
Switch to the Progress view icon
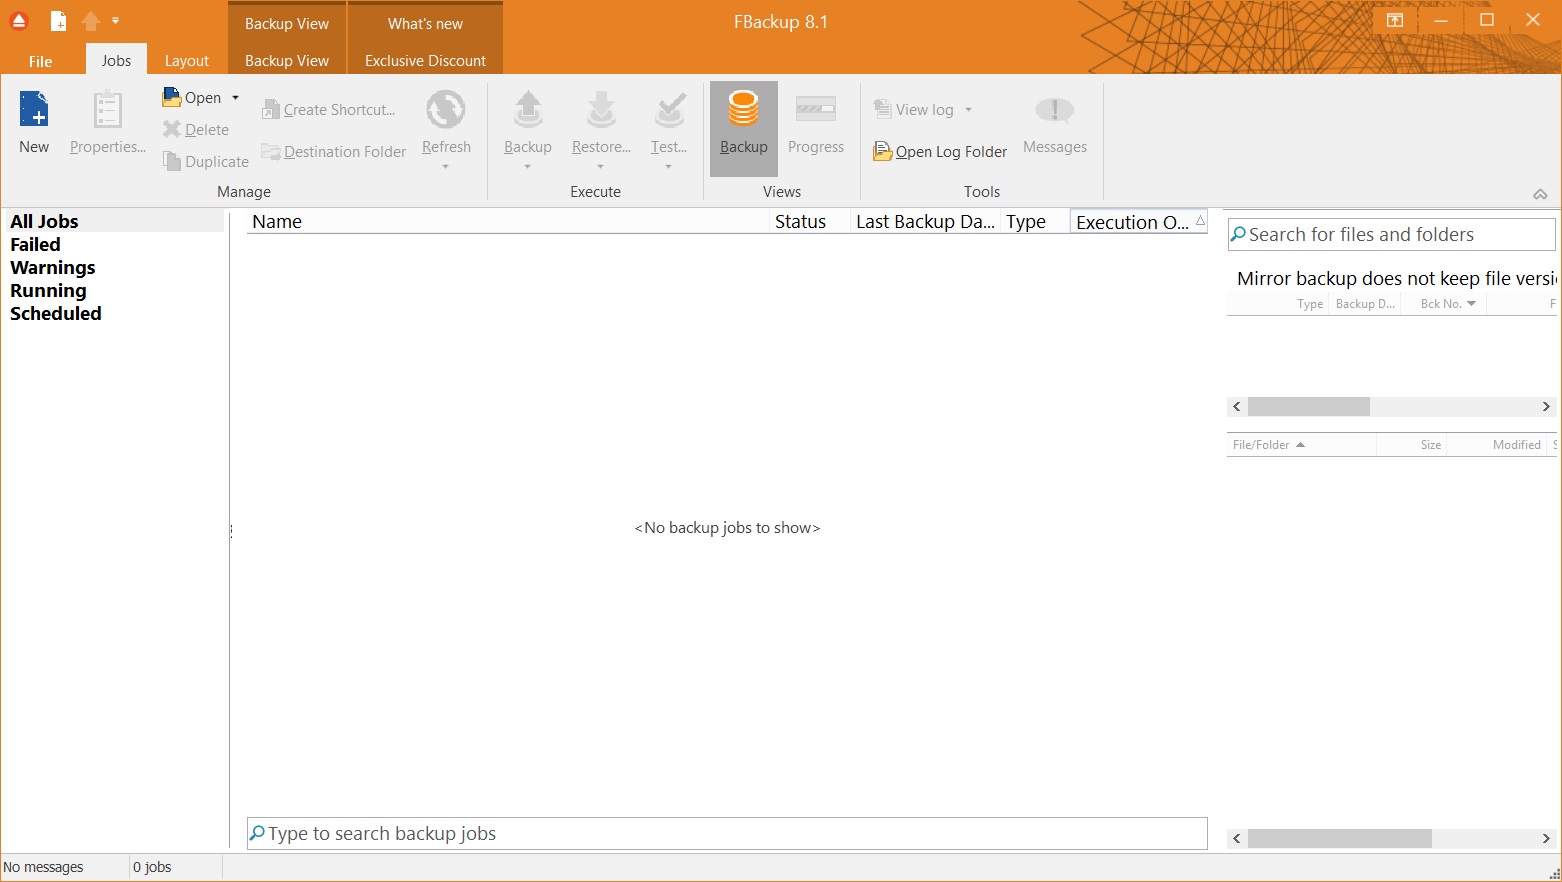[815, 110]
